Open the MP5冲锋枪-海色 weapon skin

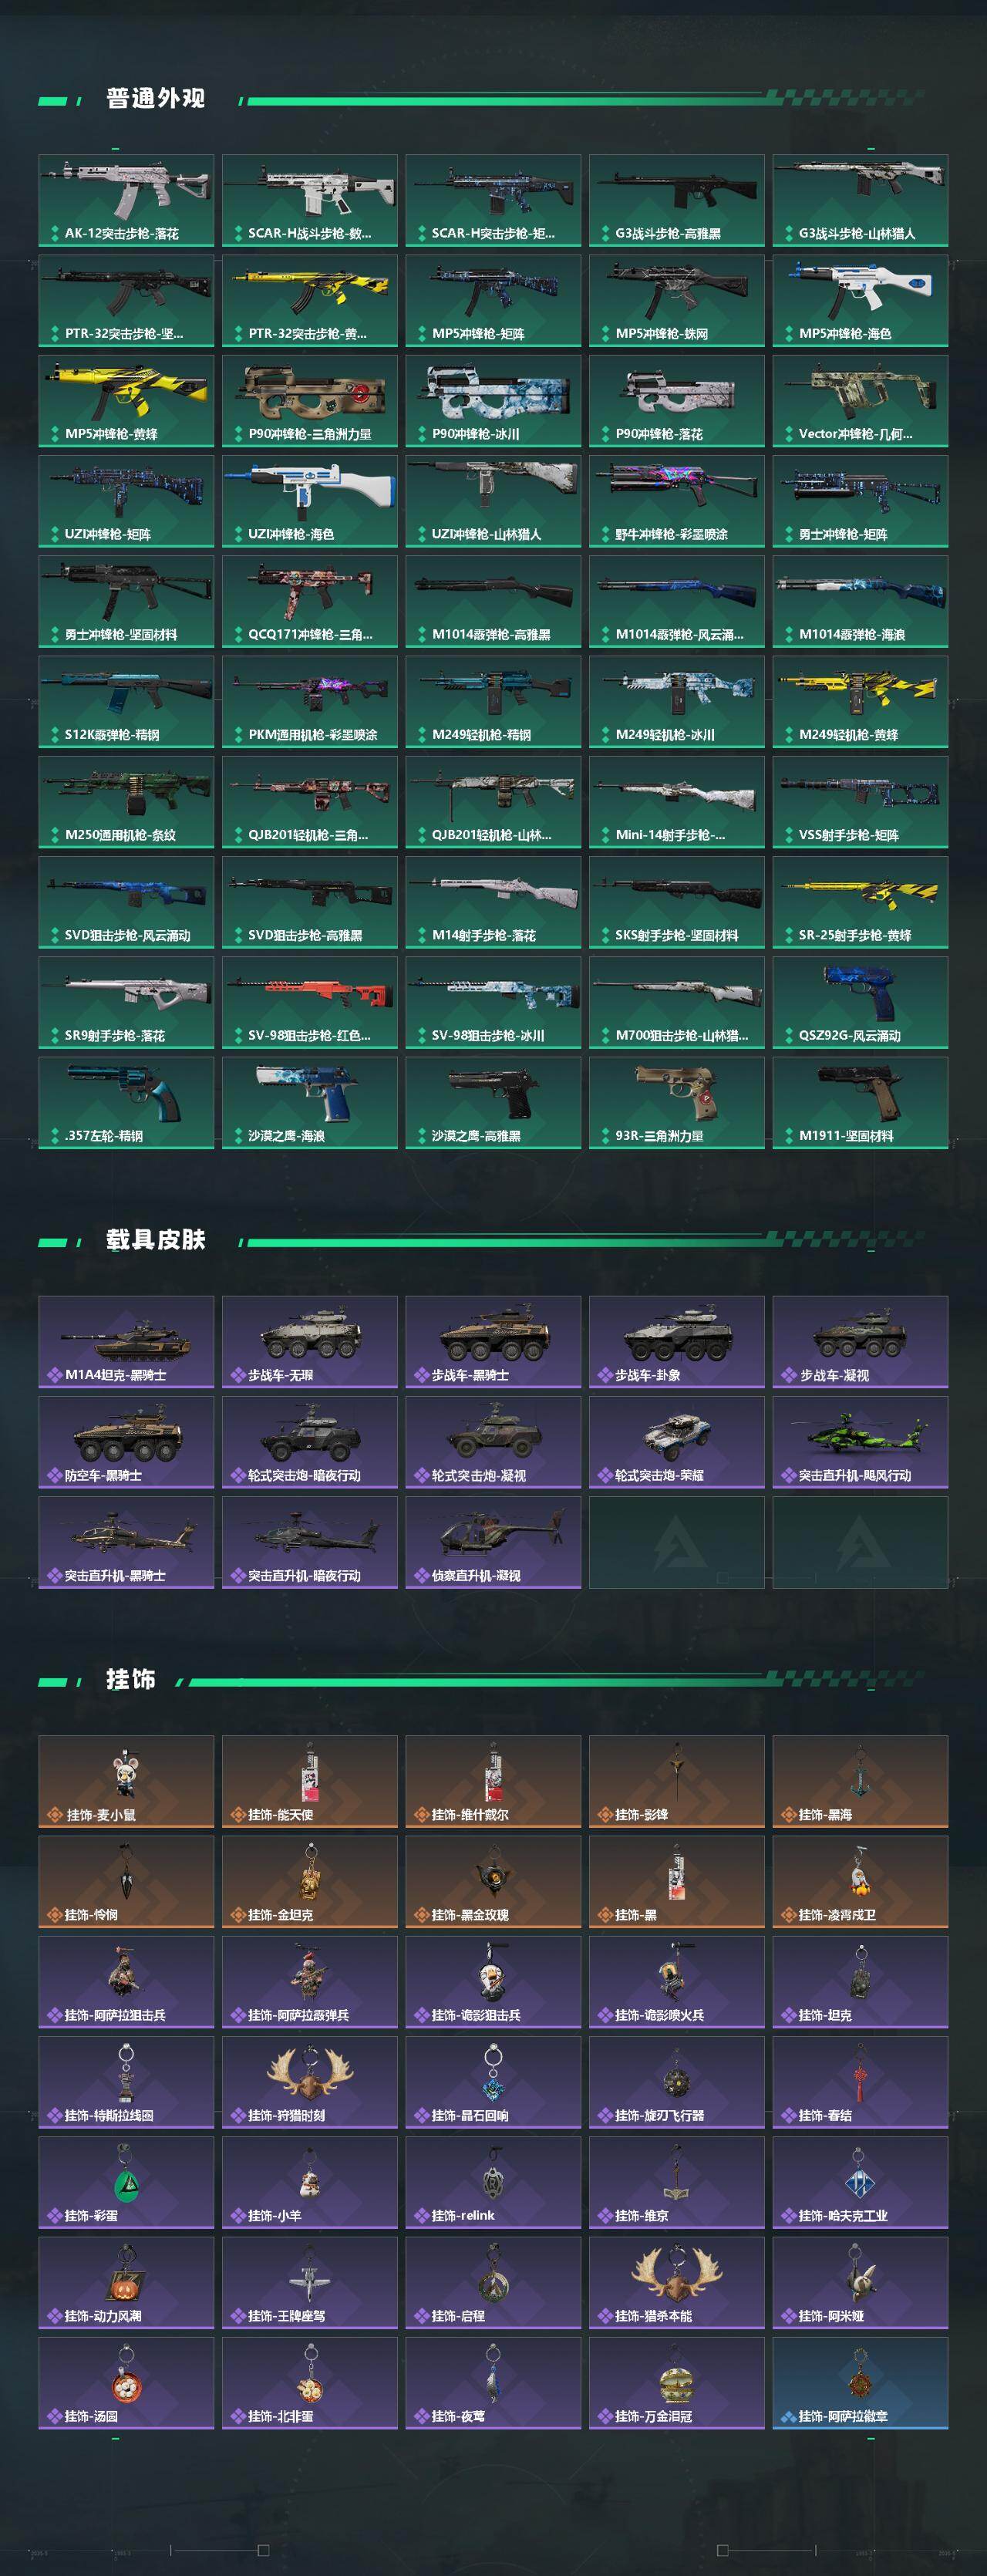point(860,301)
